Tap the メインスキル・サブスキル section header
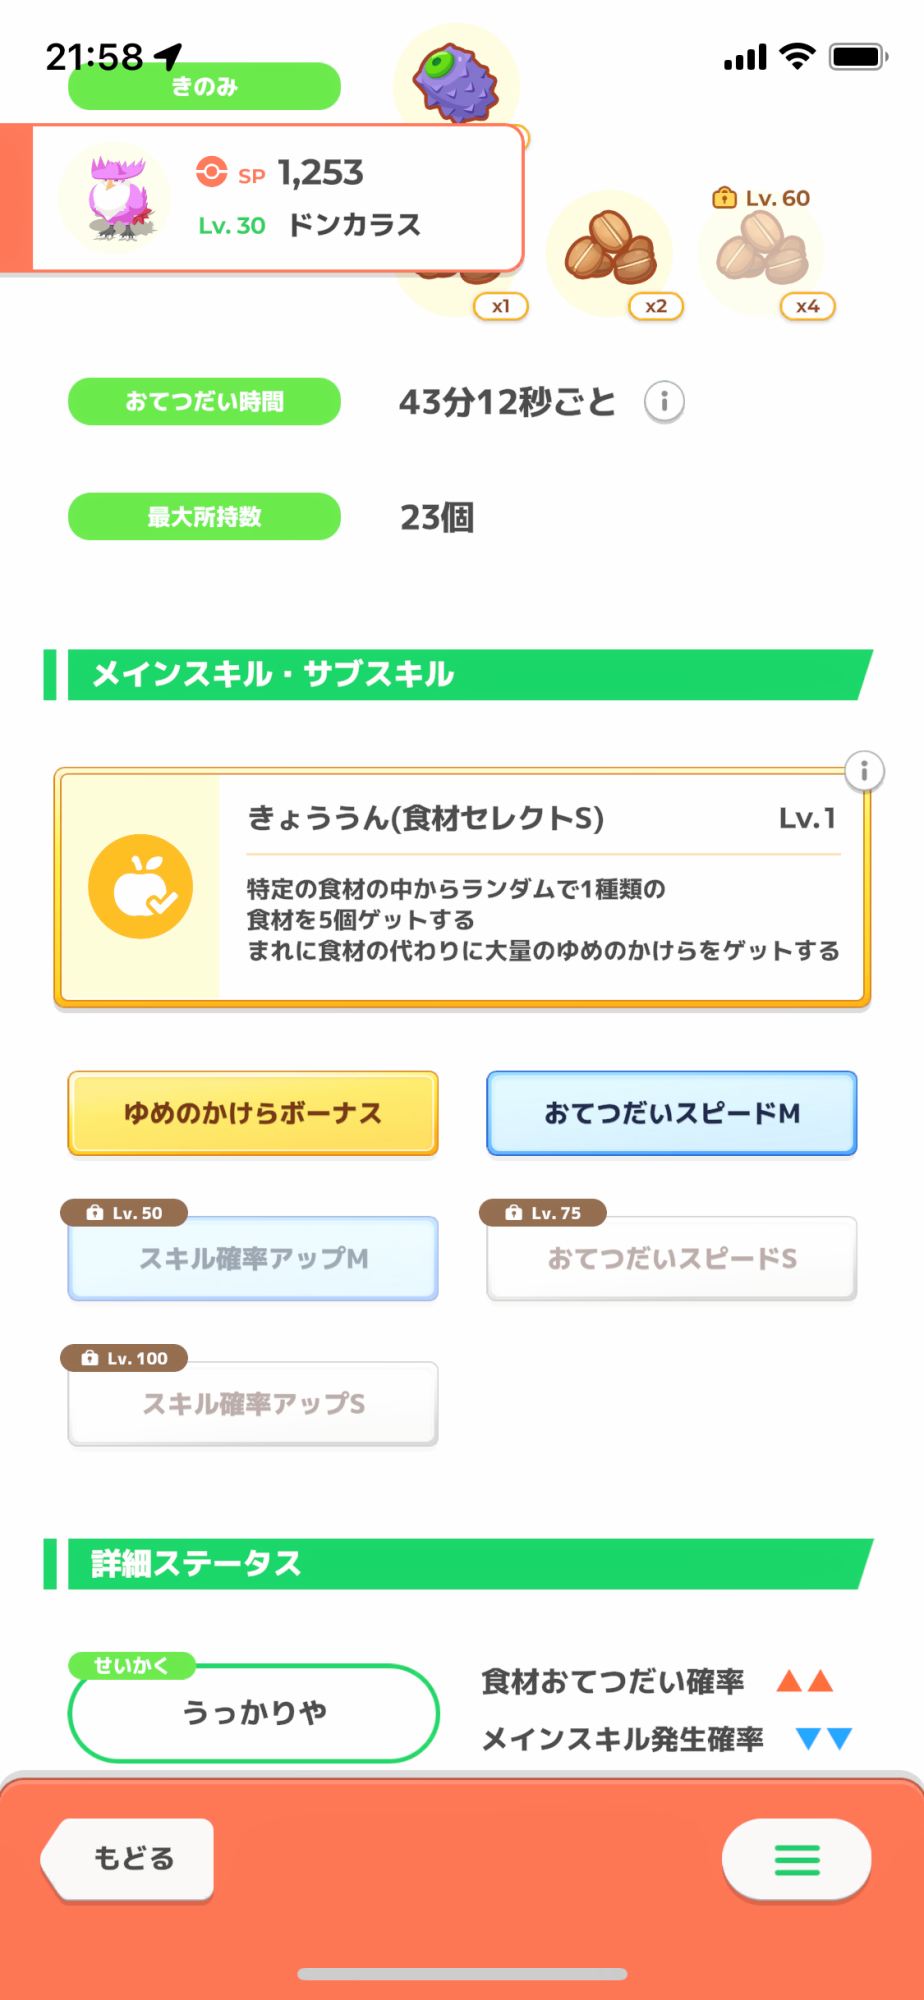 click(x=460, y=675)
